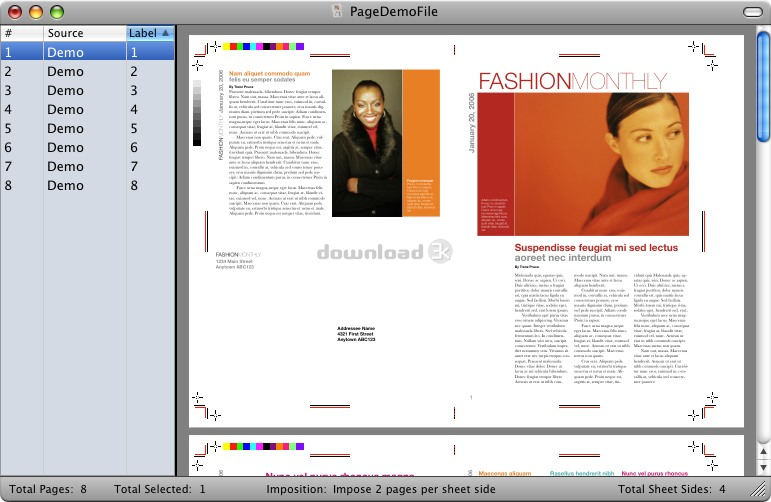This screenshot has width=771, height=502.
Task: Sort by the Source column header
Action: pos(85,33)
